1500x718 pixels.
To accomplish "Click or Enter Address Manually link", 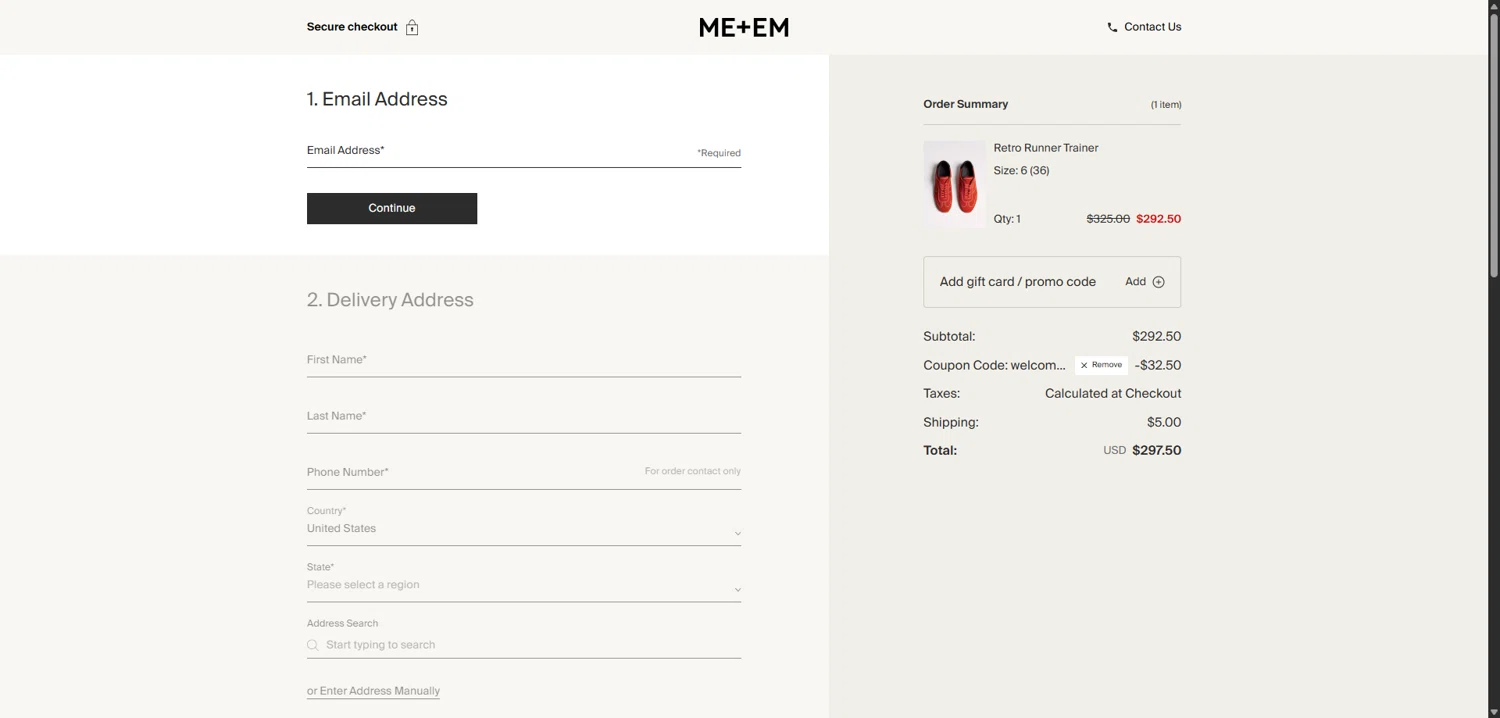I will 373,691.
